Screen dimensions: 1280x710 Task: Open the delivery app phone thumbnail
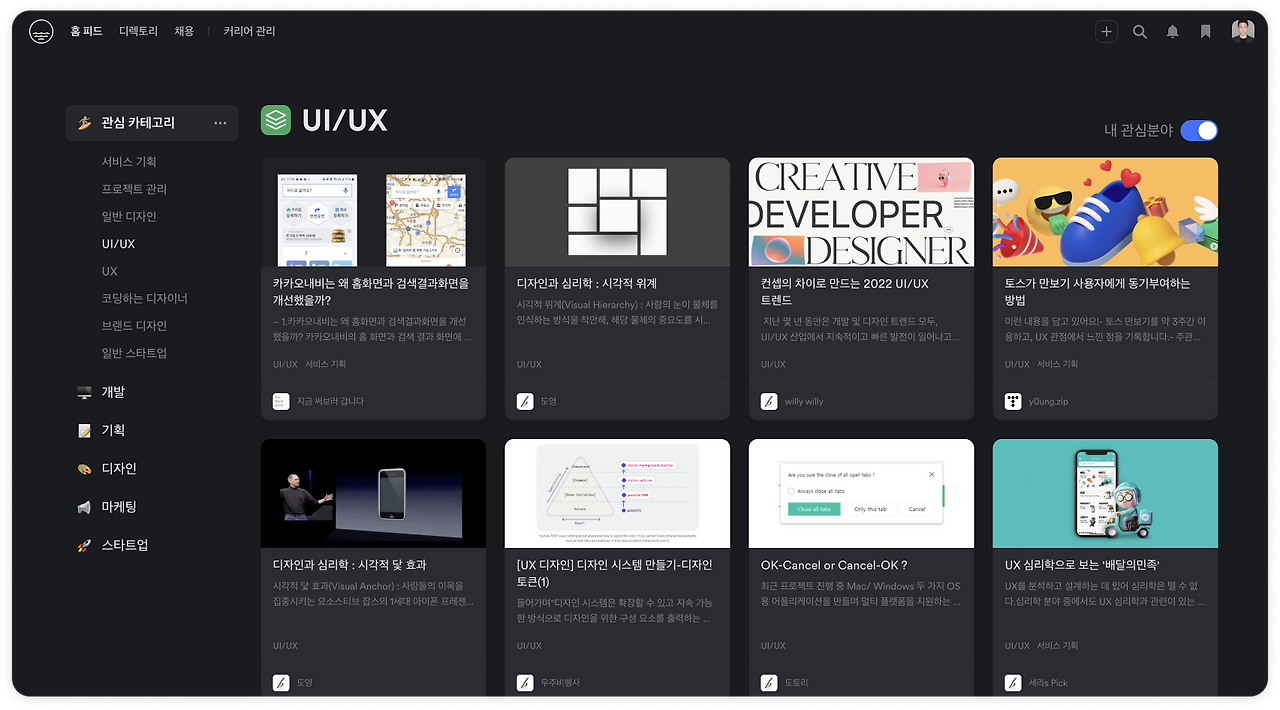(1105, 494)
